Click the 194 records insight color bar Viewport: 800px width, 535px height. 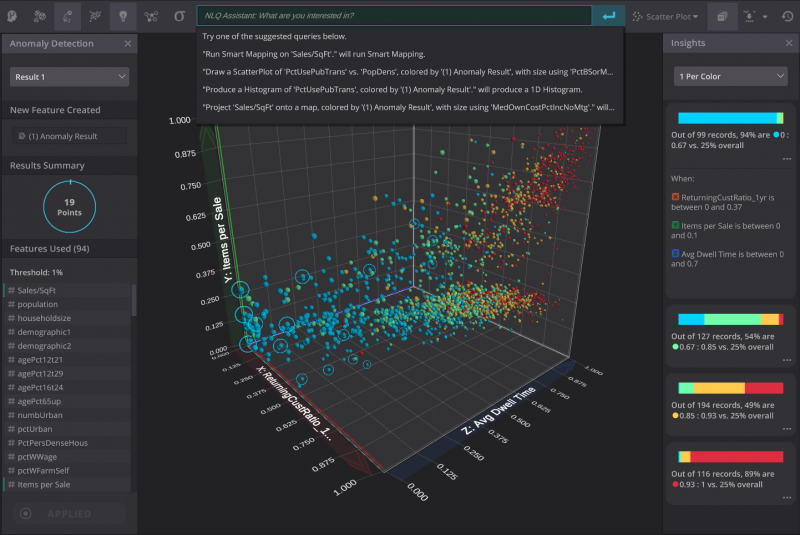coord(730,388)
